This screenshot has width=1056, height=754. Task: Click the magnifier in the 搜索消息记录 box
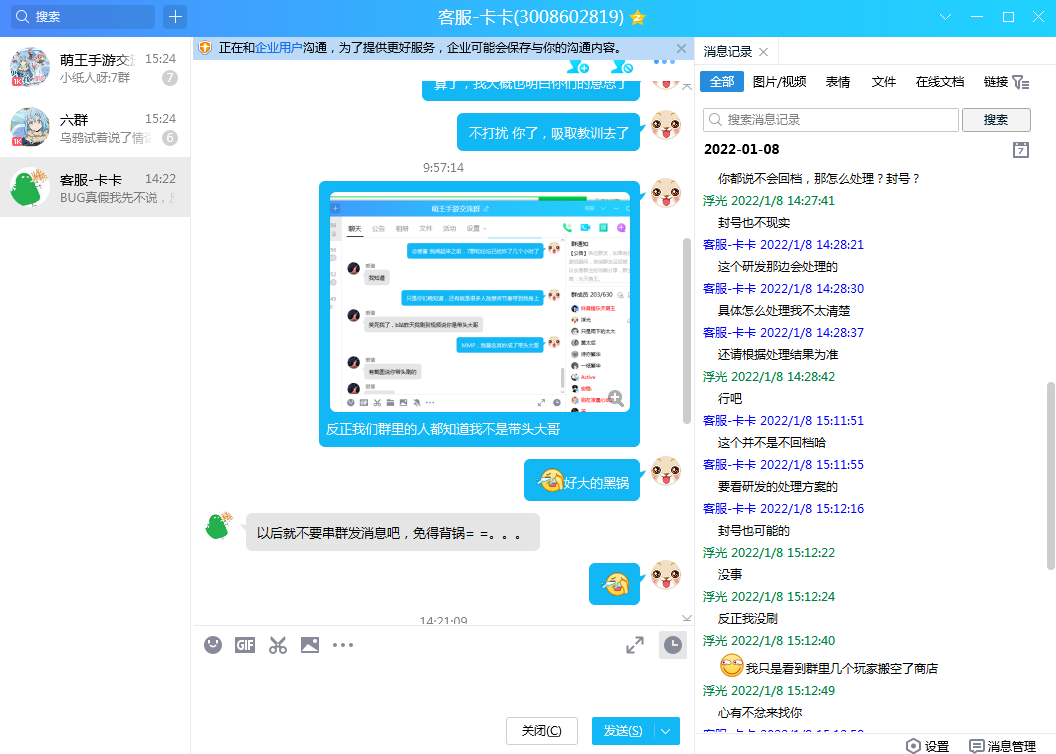pos(715,120)
